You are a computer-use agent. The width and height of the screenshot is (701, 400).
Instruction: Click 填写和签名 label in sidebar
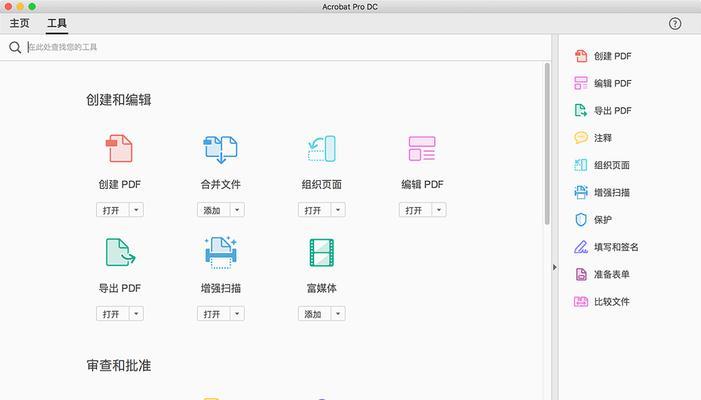616,247
